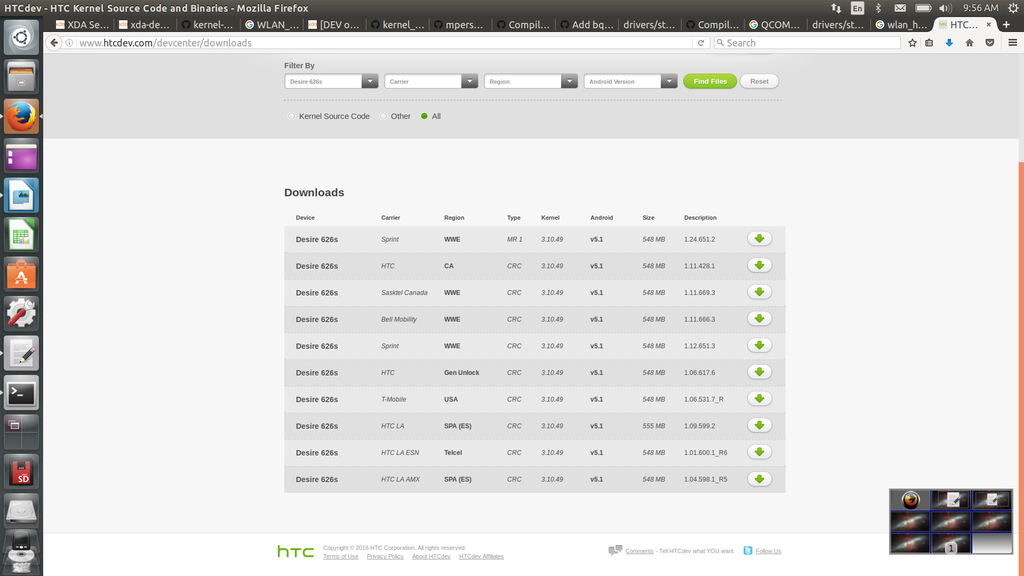Download the T-Mobile USA Desire 626s file

point(759,399)
